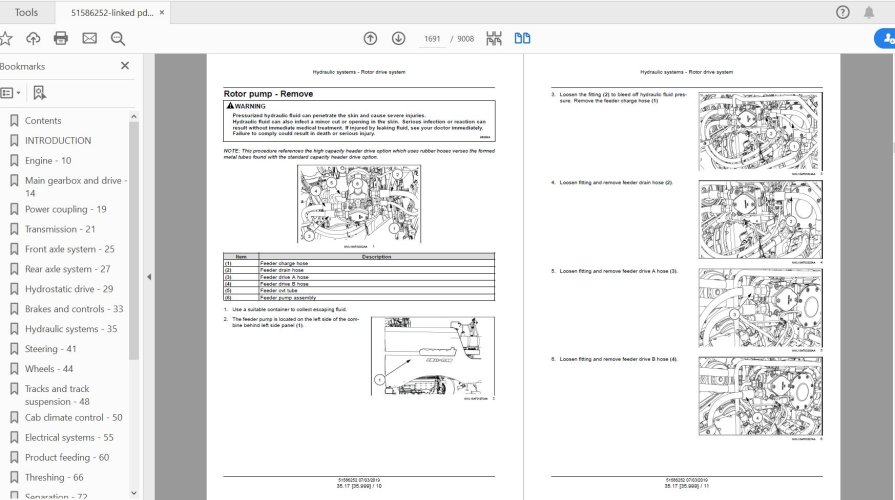Viewport: 895px width, 500px height.
Task: Open the Wheels - 44 bookmark
Action: (x=49, y=369)
